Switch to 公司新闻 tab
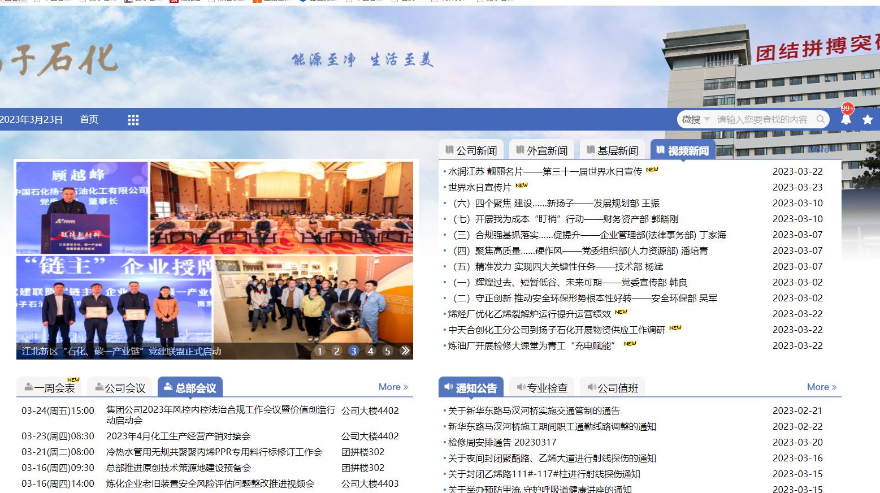Image resolution: width=880 pixels, height=493 pixels. coord(471,150)
